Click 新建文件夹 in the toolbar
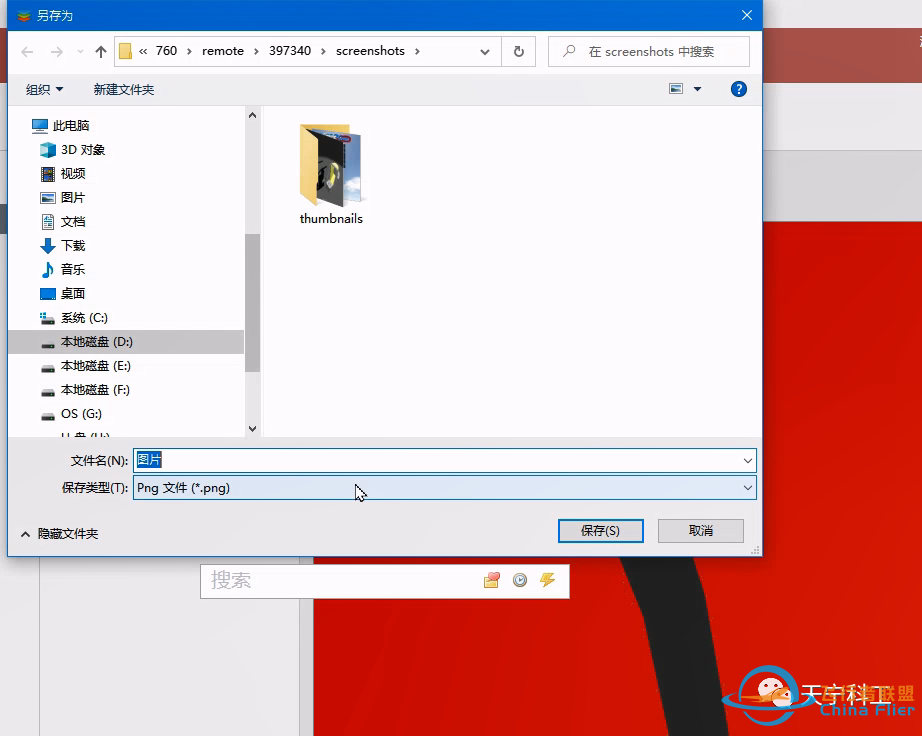This screenshot has width=922, height=736. point(124,90)
